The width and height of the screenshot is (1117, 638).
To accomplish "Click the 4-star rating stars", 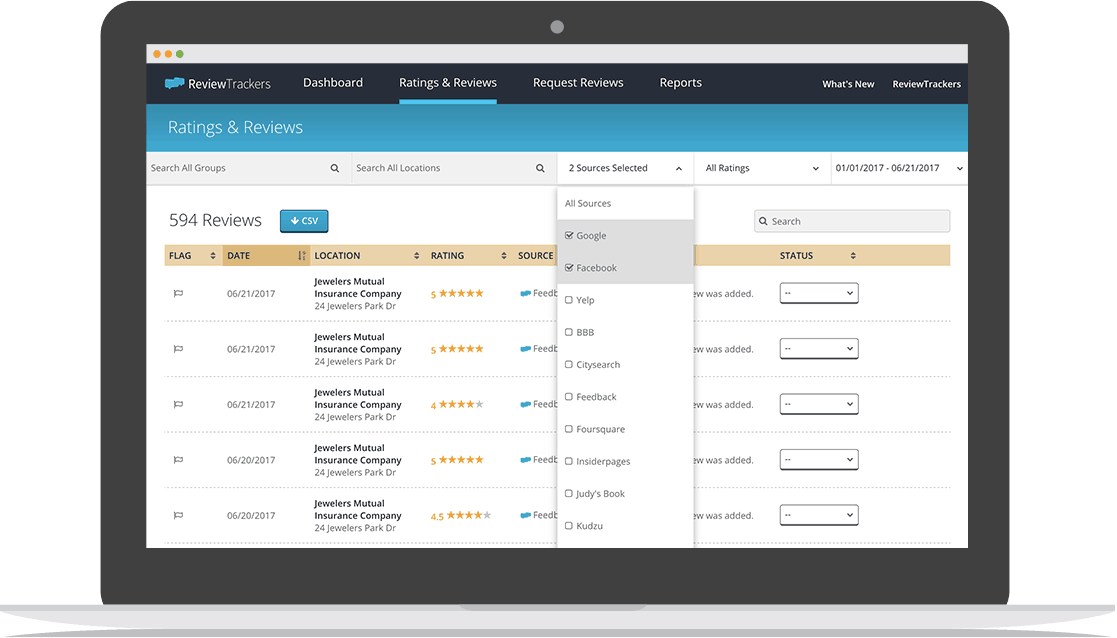I will [461, 404].
